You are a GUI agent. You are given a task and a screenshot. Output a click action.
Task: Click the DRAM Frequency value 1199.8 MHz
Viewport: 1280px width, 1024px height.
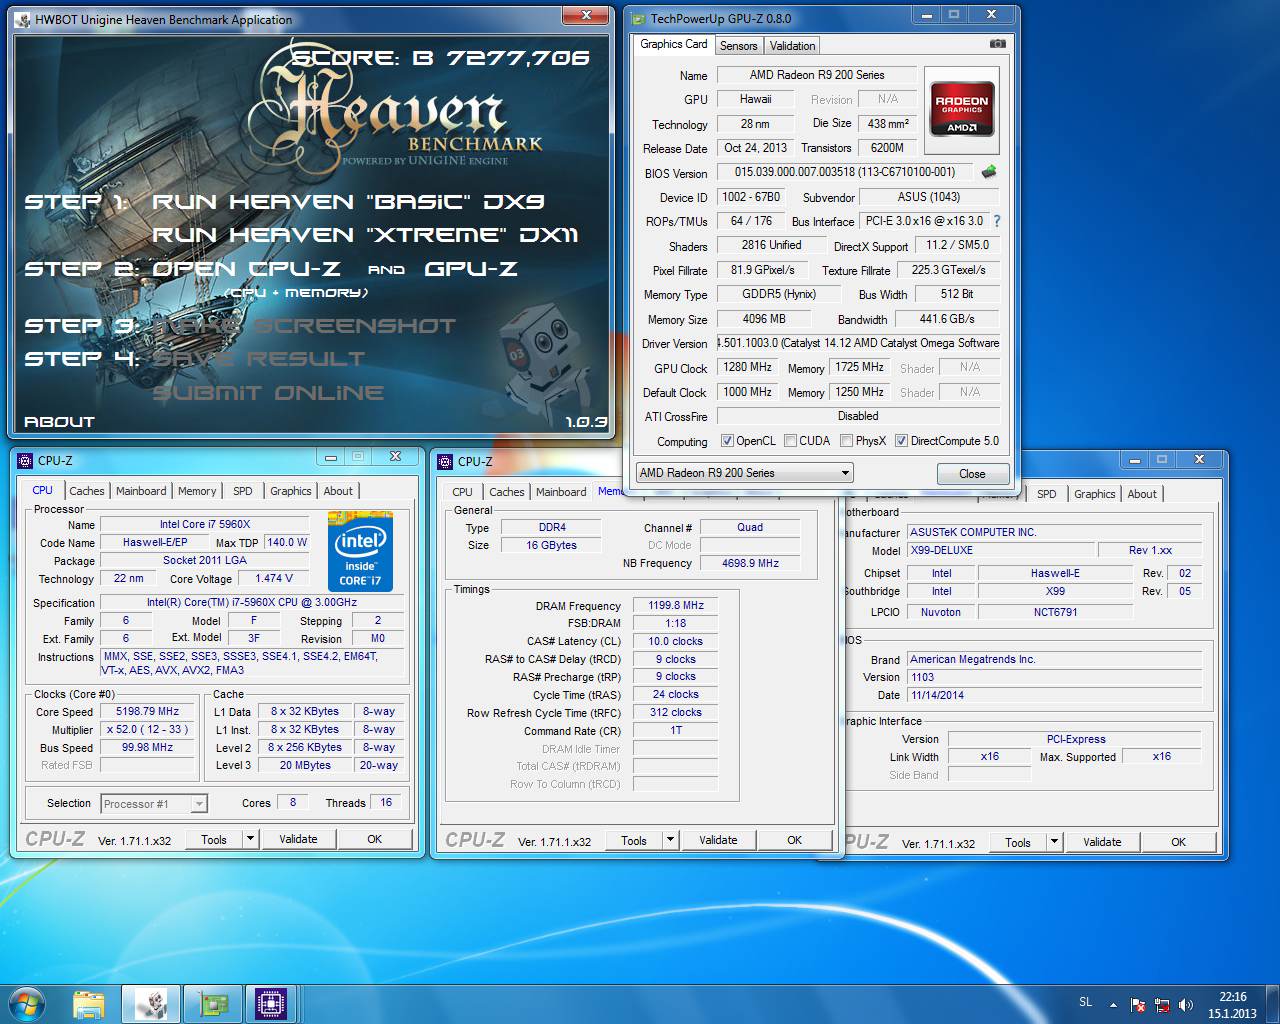pyautogui.click(x=675, y=605)
